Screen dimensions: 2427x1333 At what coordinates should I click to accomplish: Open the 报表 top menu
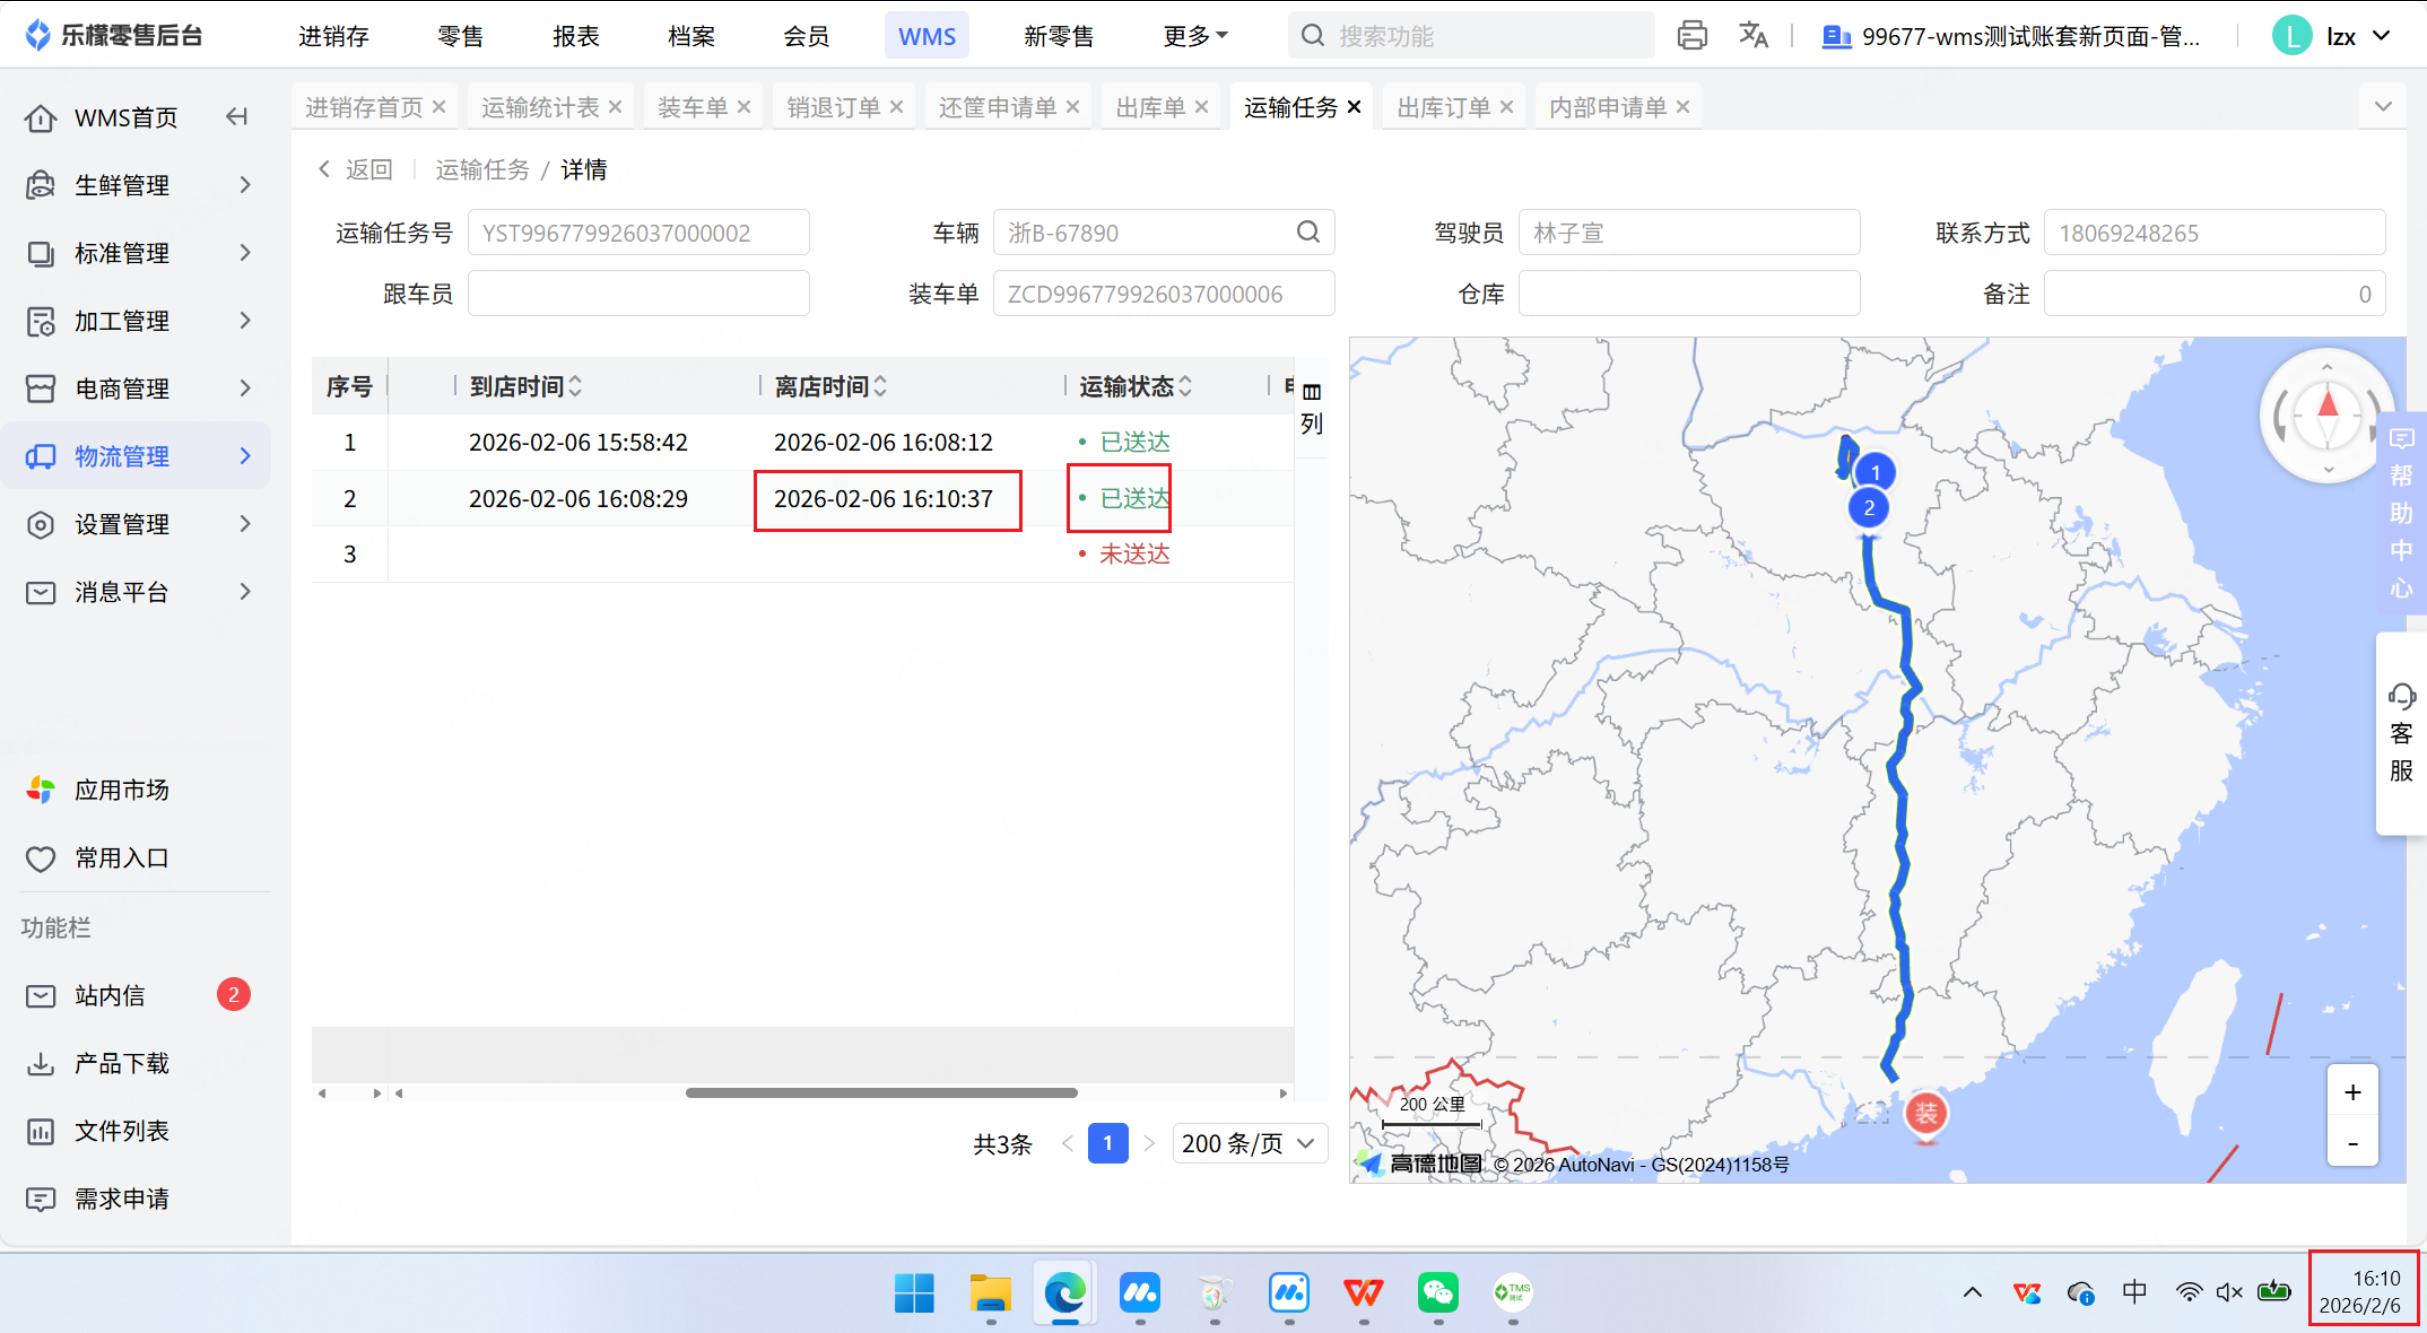click(x=575, y=36)
